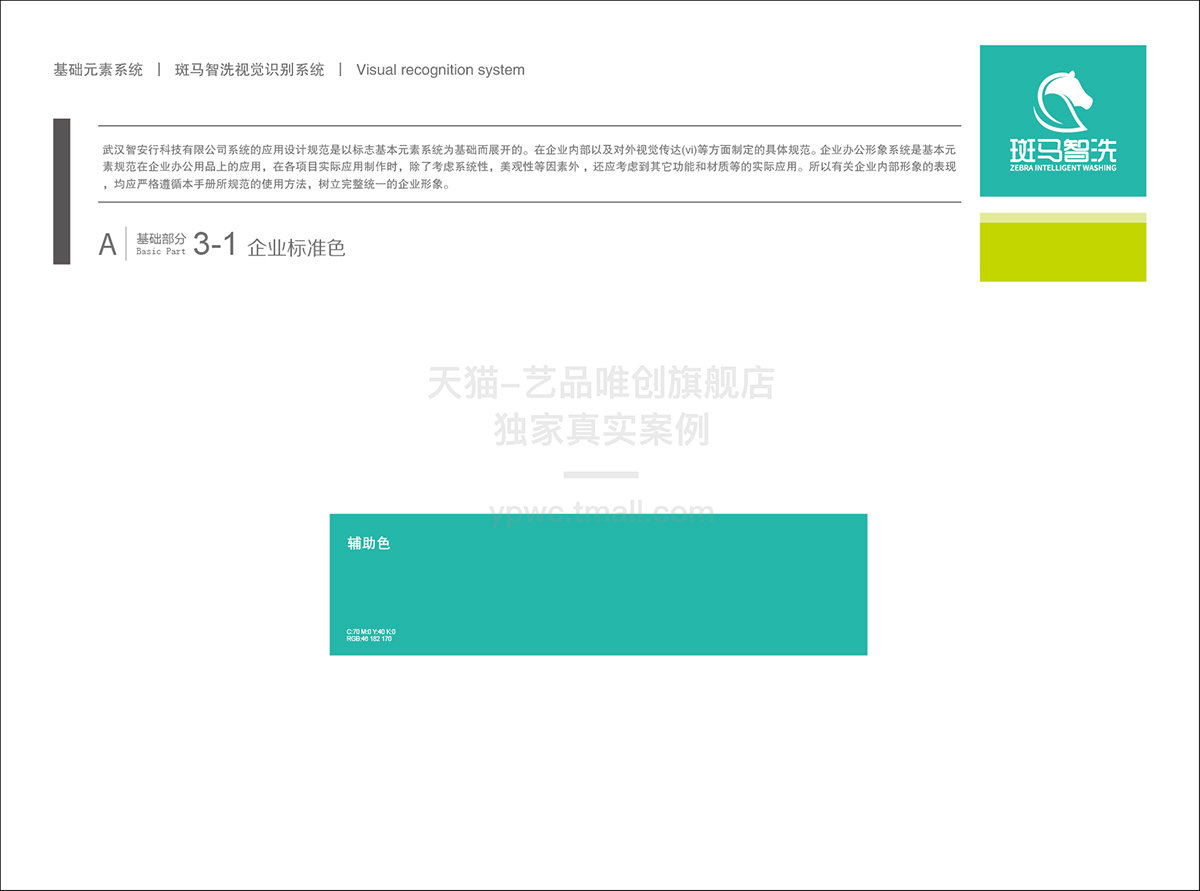Pick the pale yellow-green strip
1200x891 pixels.
(1063, 217)
